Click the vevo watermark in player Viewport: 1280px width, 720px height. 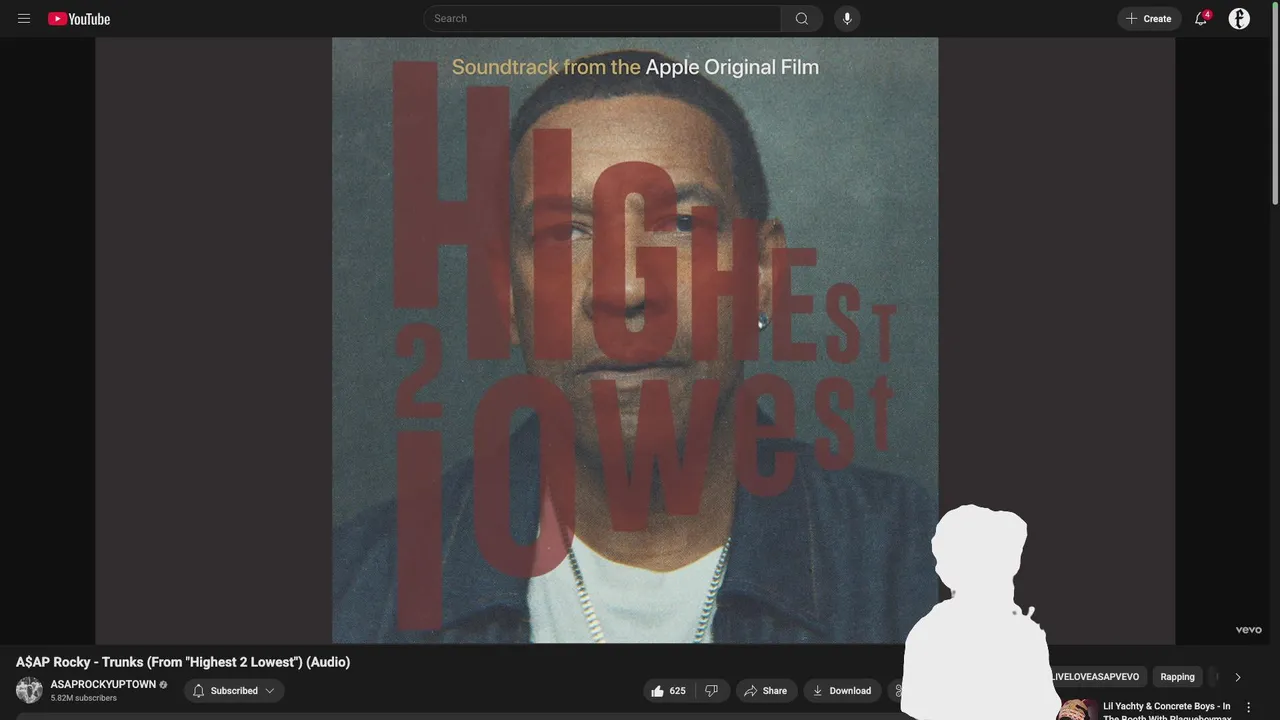click(1248, 630)
